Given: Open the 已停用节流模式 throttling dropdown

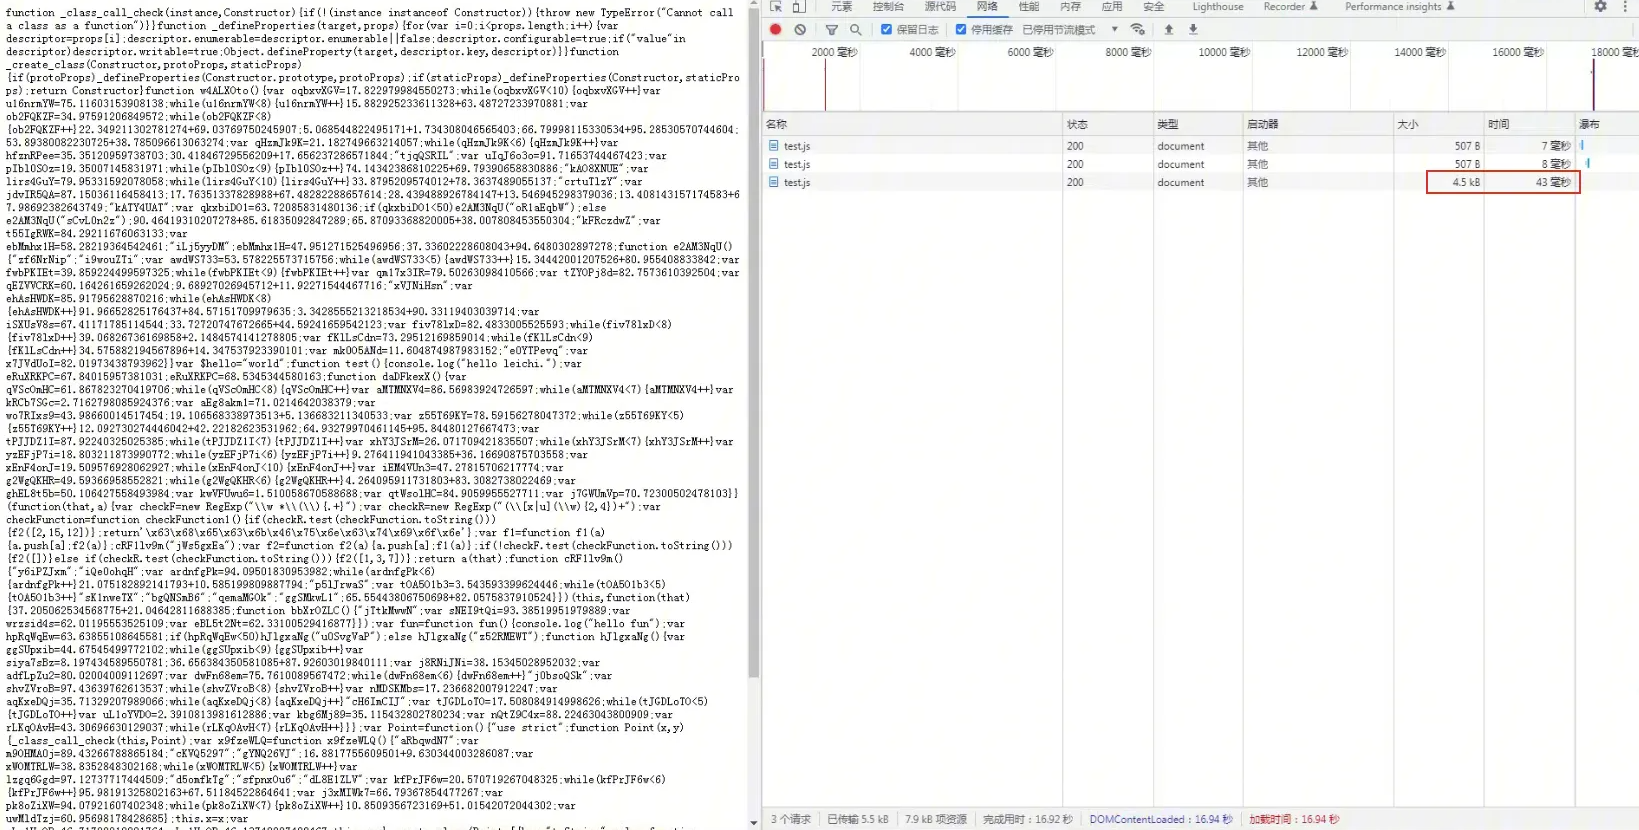Looking at the screenshot, I should pos(1069,30).
